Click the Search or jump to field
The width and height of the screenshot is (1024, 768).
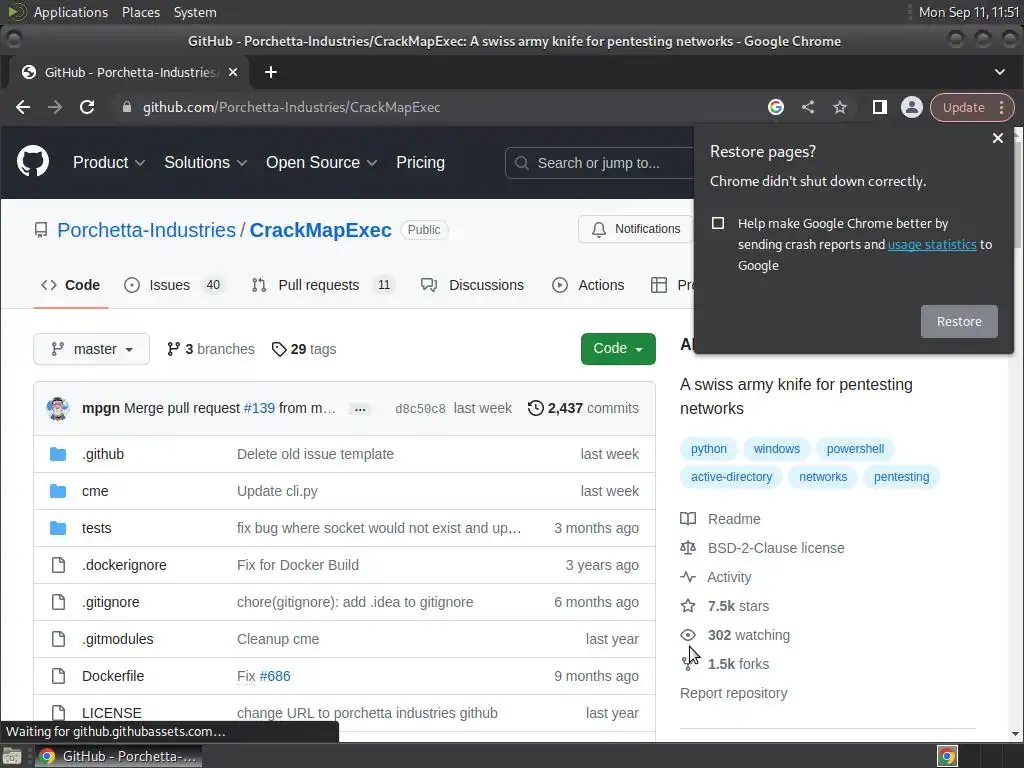[599, 163]
